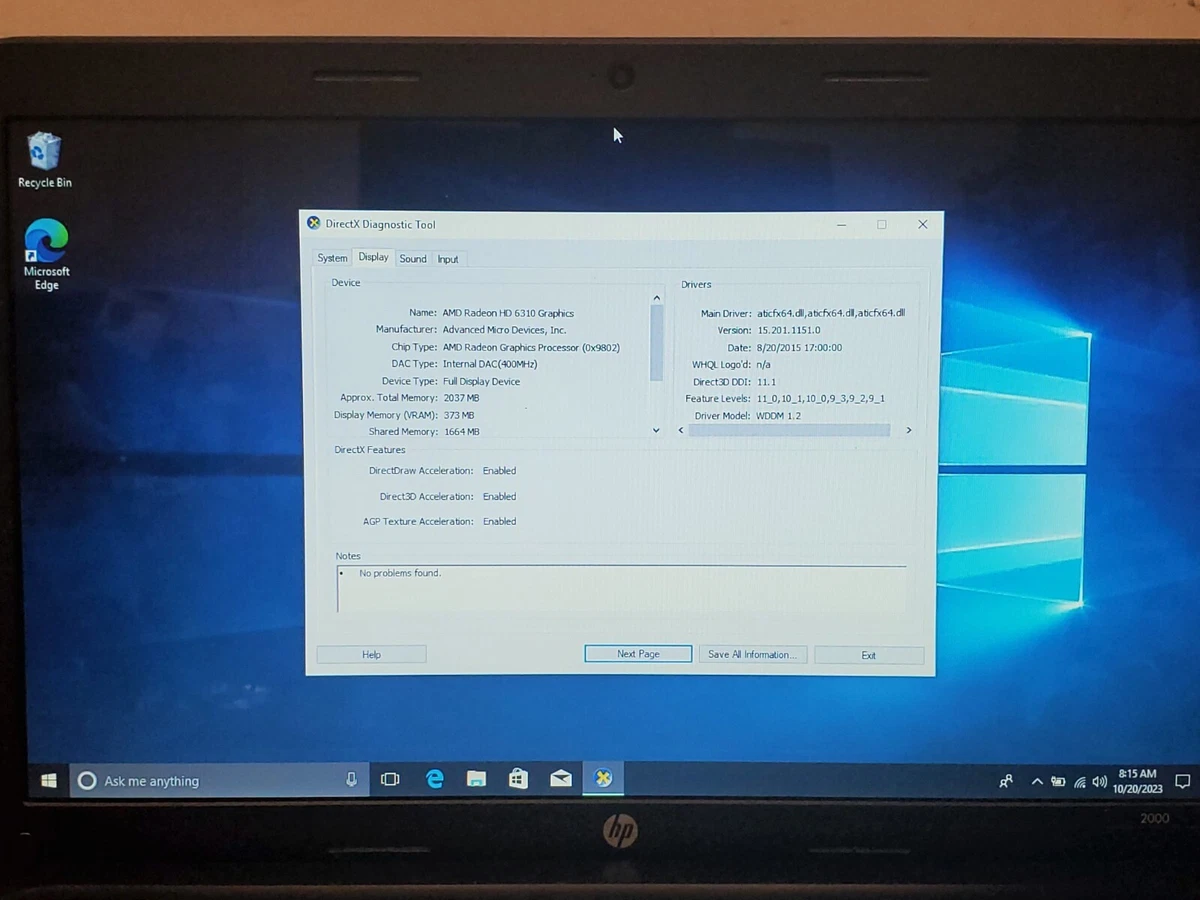Select feature levels 11_0,10_1,10_0 text

[x=821, y=399]
